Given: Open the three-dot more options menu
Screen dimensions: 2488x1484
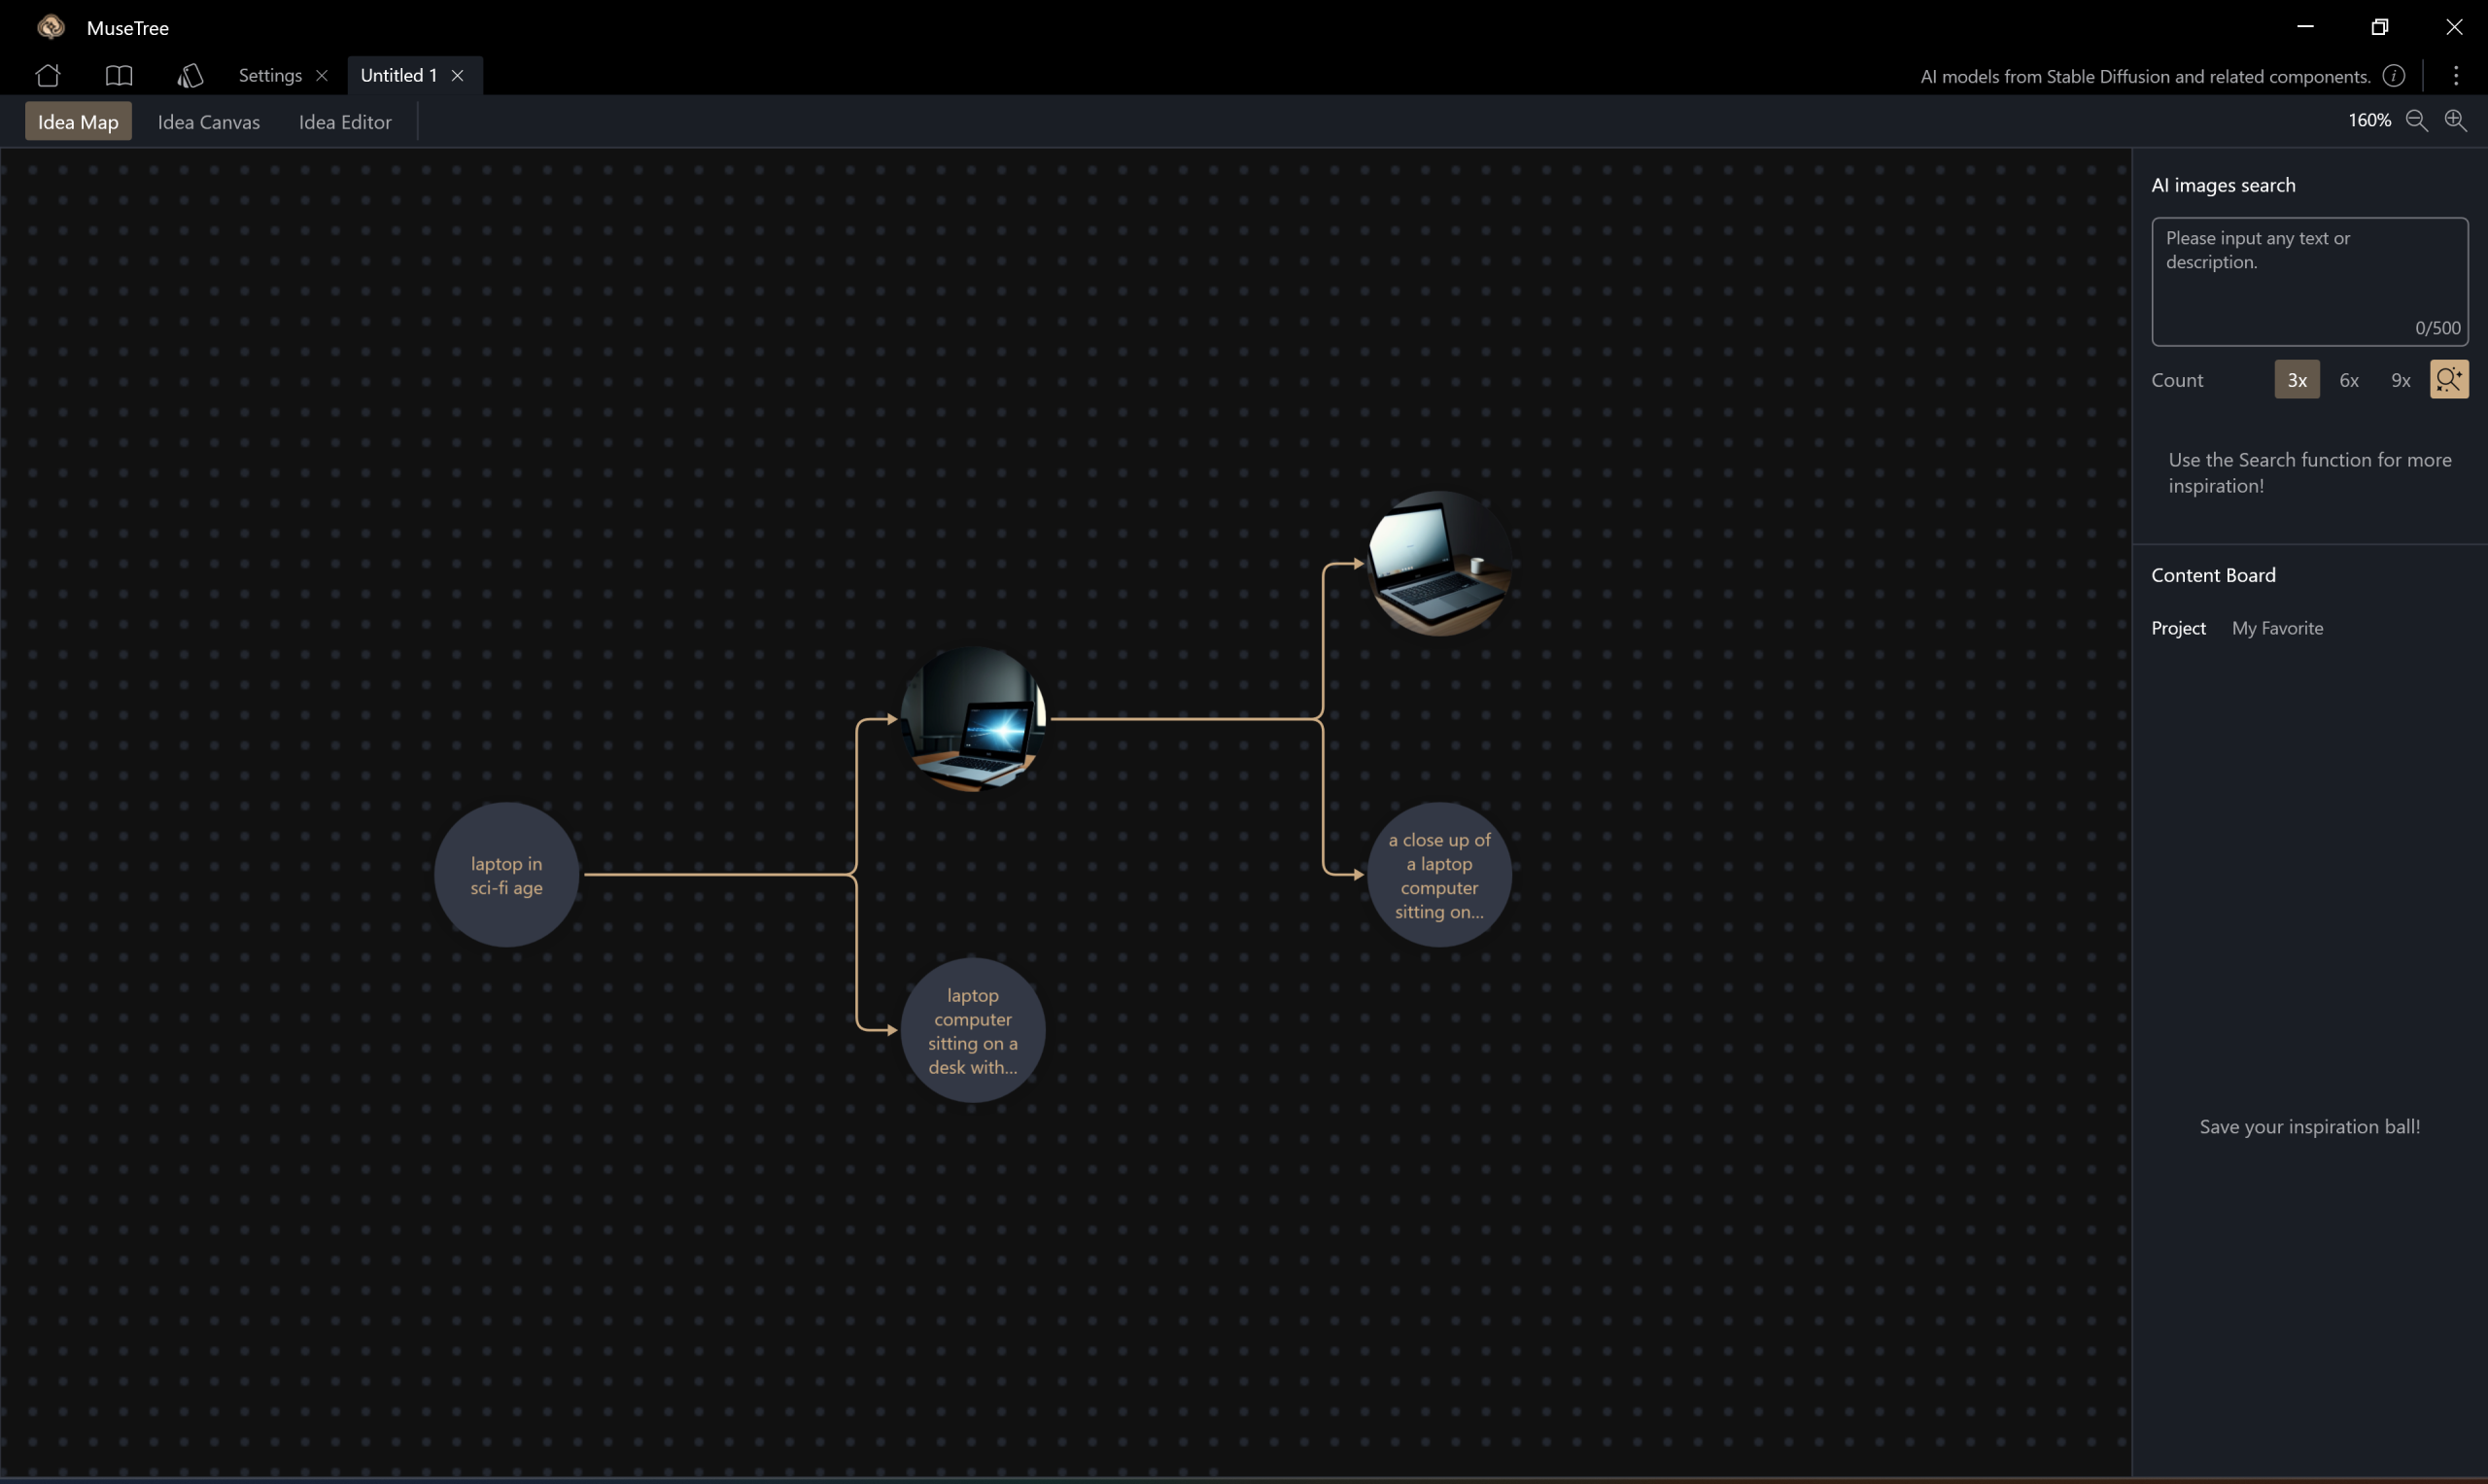Looking at the screenshot, I should tap(2455, 76).
